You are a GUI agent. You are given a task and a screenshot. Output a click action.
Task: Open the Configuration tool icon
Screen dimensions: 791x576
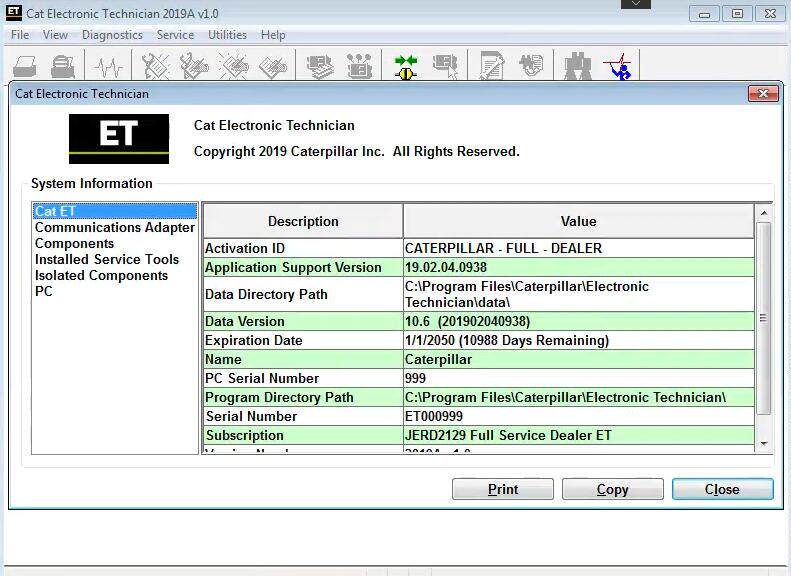point(360,66)
